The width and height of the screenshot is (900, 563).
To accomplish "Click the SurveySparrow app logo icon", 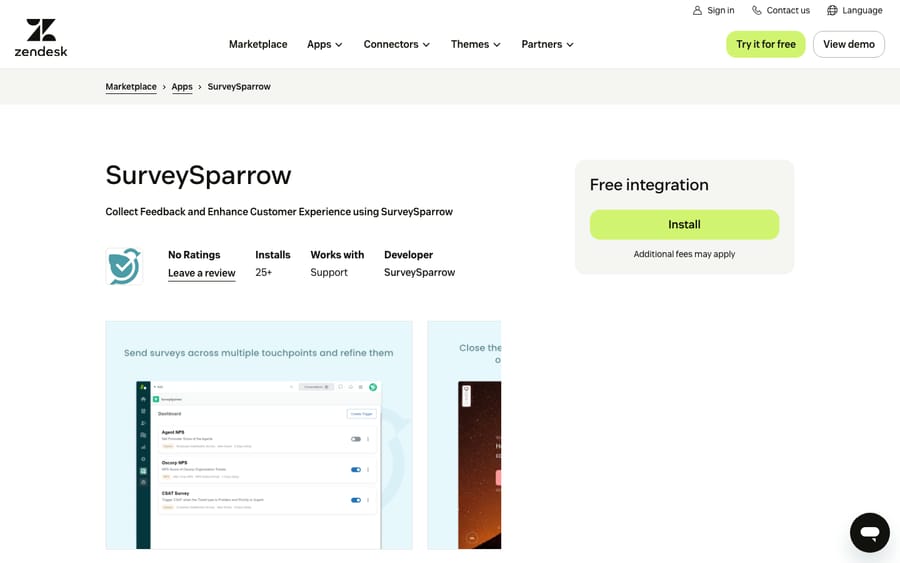I will tap(124, 266).
